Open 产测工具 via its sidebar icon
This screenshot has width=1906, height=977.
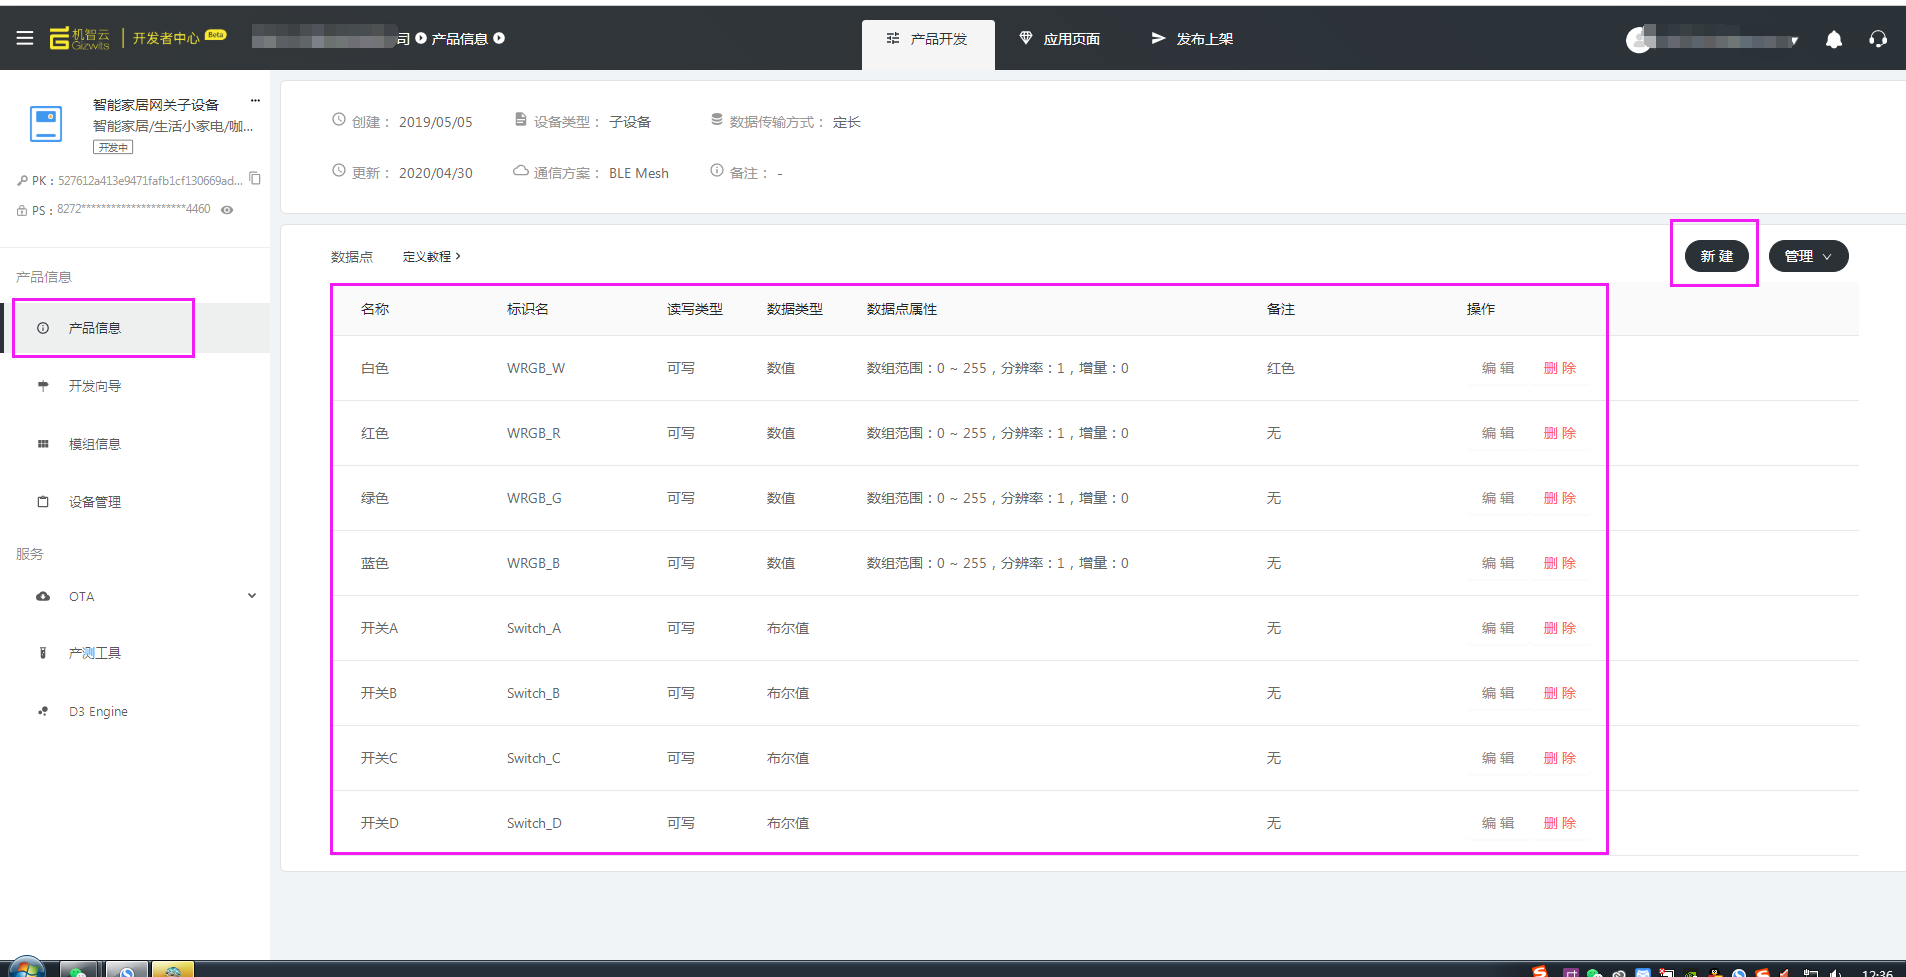(43, 653)
